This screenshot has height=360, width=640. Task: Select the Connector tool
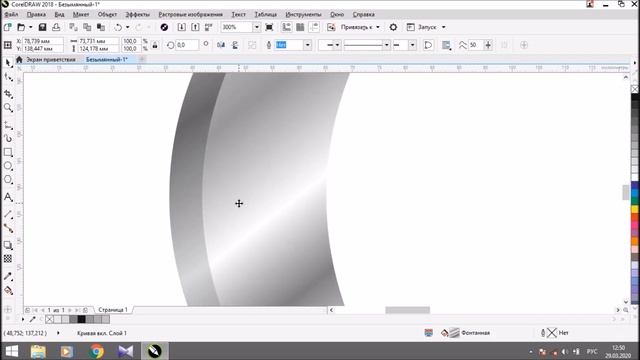[8, 228]
